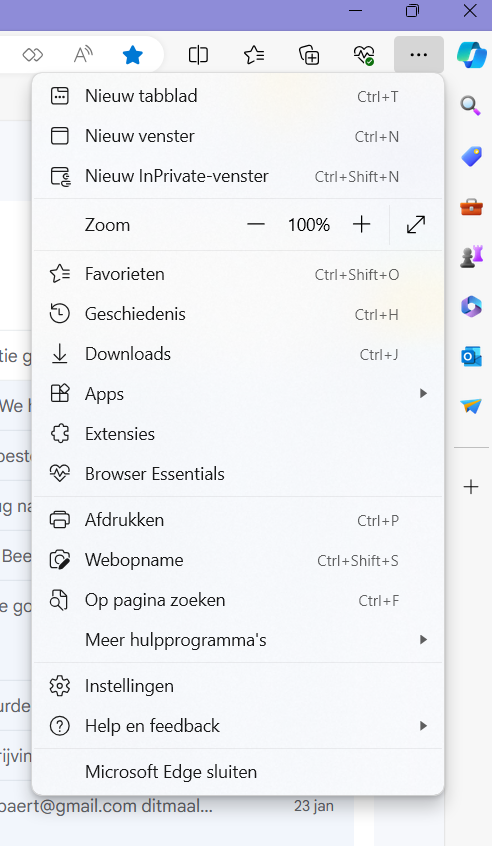Select Nieuw InPrivate-venster menu item
Screen dimensions: 492x846
(x=238, y=176)
